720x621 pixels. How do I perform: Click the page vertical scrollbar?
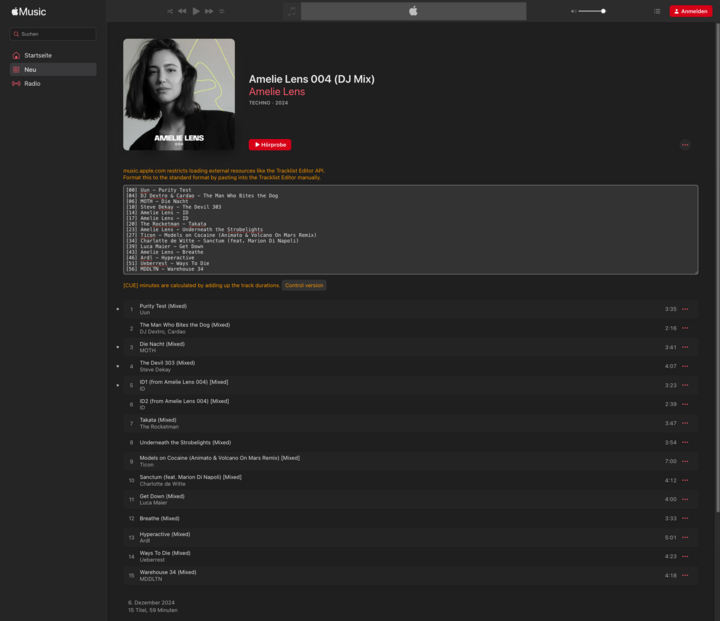(717, 269)
